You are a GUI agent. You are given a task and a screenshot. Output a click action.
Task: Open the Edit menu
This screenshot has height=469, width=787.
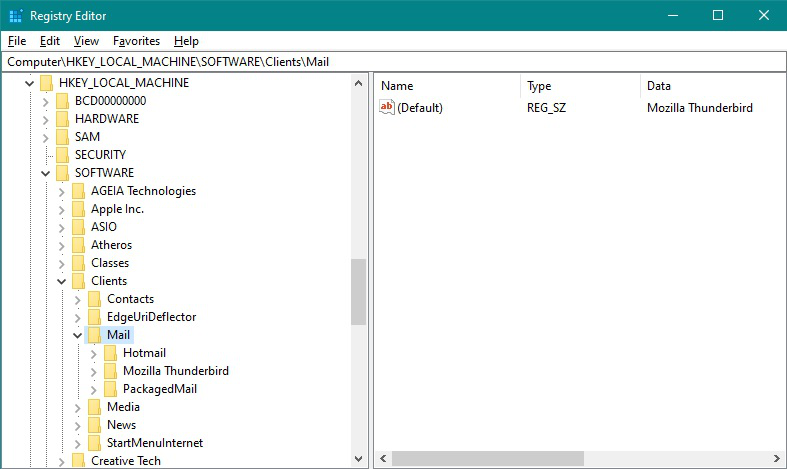(x=50, y=41)
